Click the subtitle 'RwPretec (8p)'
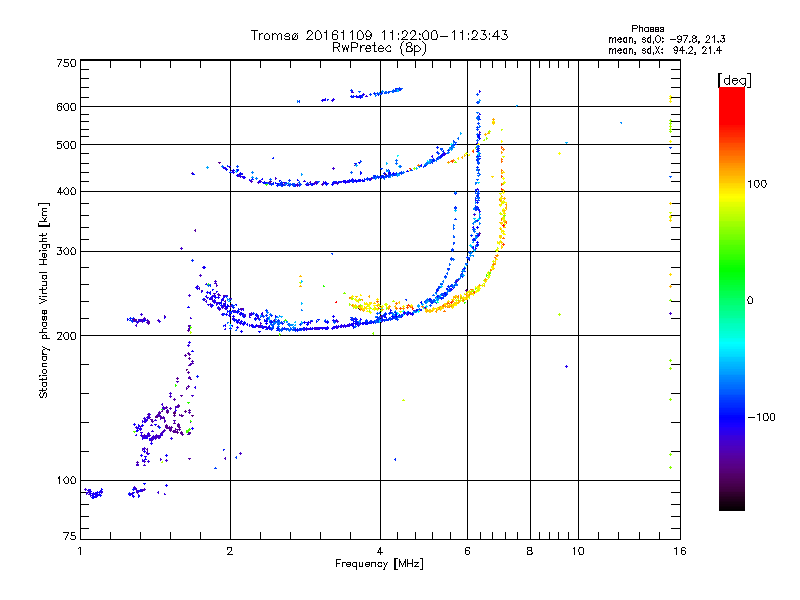 379,48
